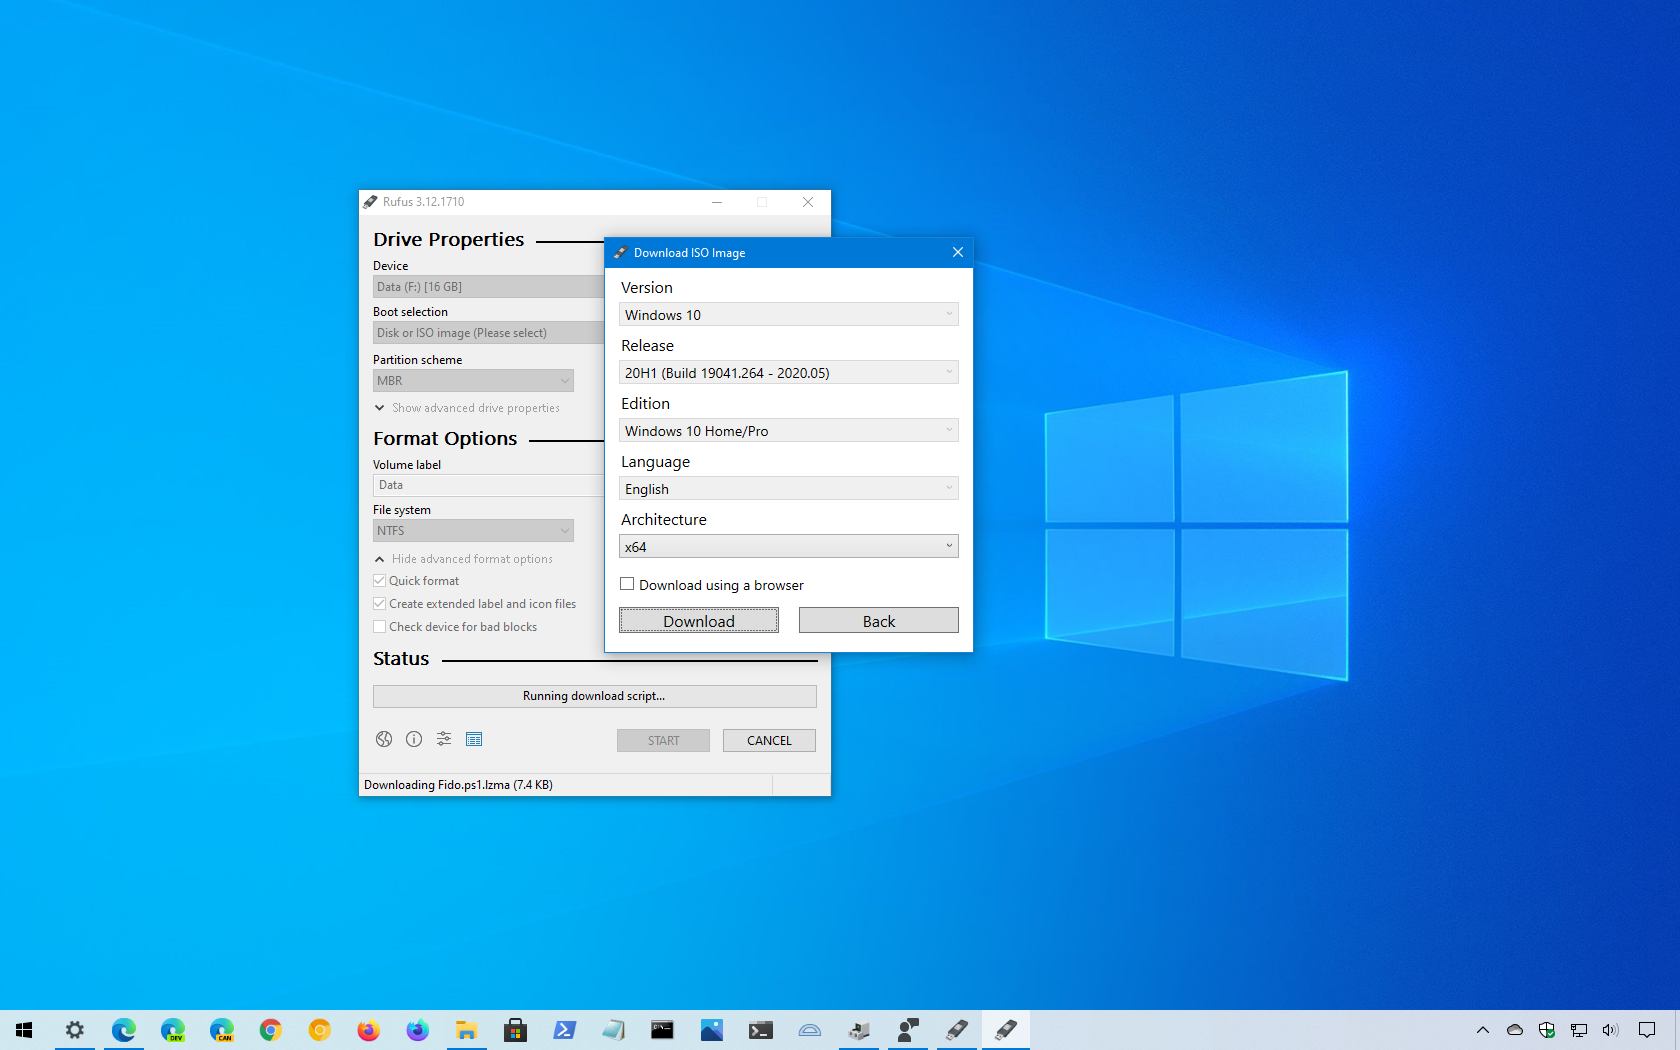Click the Back button
1680x1050 pixels.
pyautogui.click(x=879, y=620)
